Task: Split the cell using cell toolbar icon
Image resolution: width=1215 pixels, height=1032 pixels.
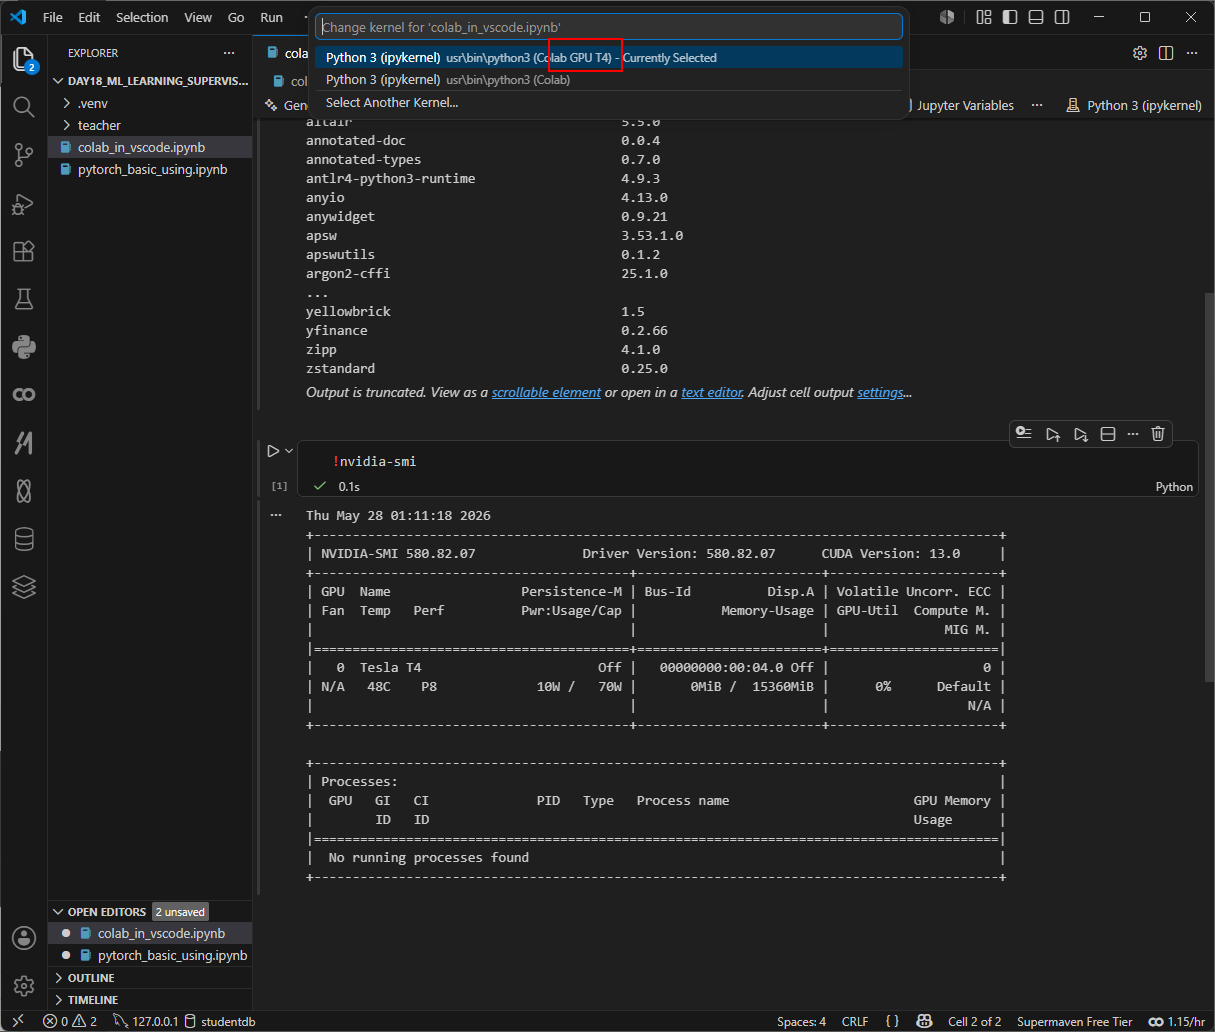Action: click(1107, 433)
